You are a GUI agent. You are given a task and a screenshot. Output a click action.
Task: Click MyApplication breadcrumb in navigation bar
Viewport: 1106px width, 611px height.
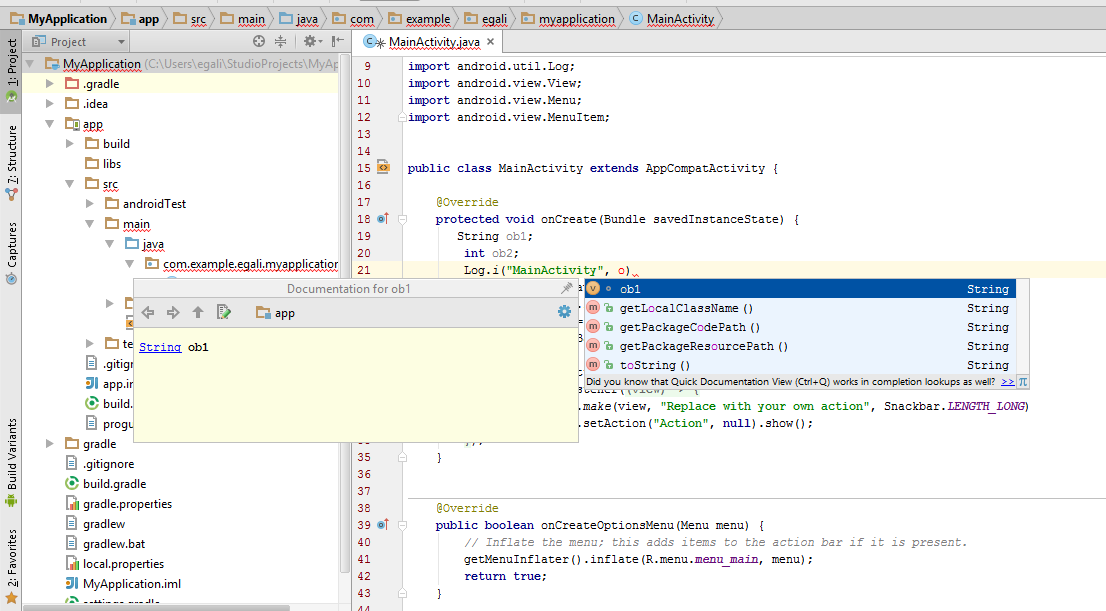click(x=59, y=19)
